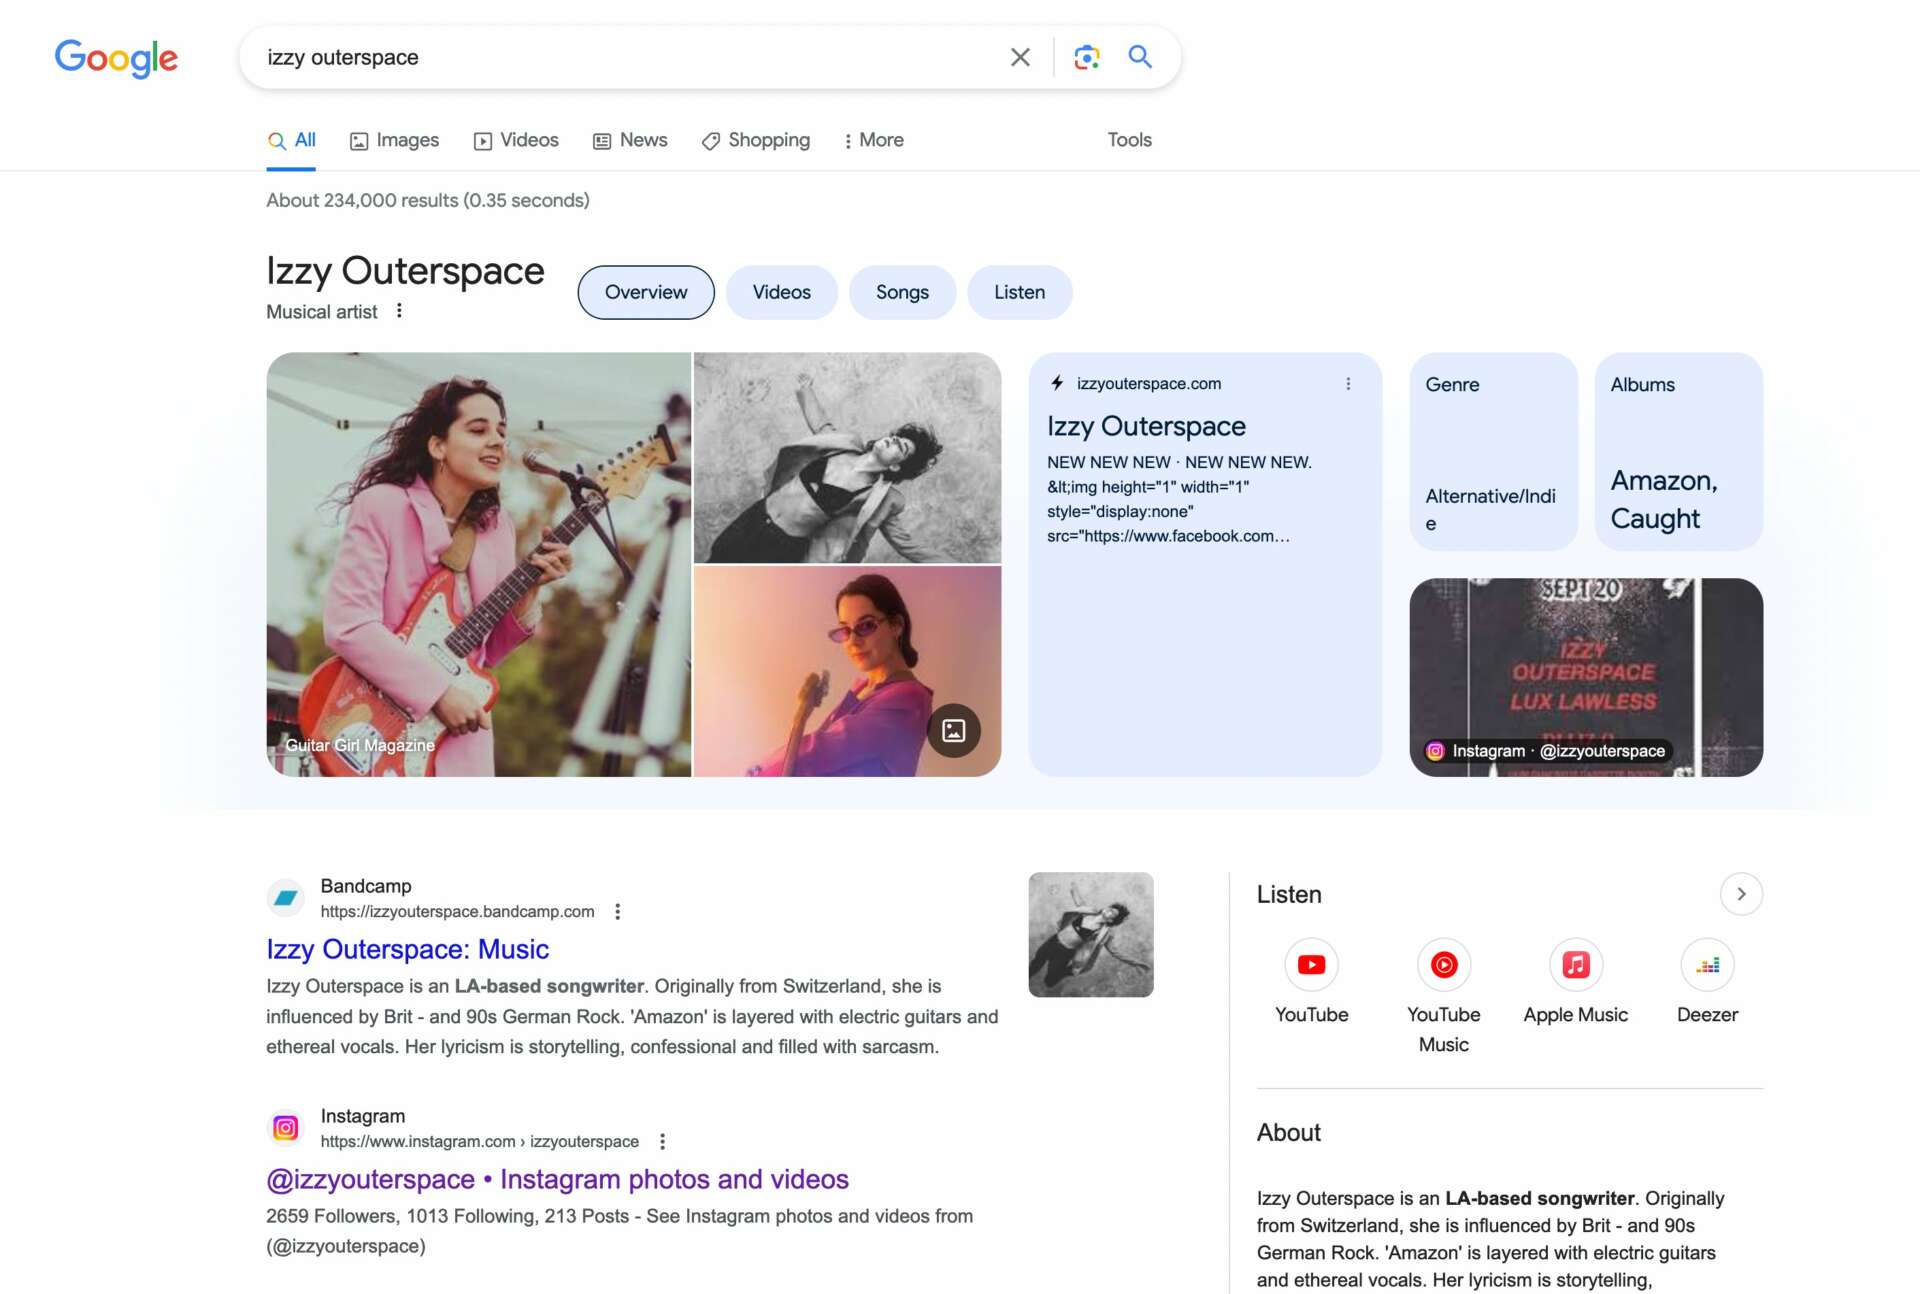The width and height of the screenshot is (1920, 1294).
Task: Open the @izzyouterspace Instagram result link
Action: coord(557,1179)
